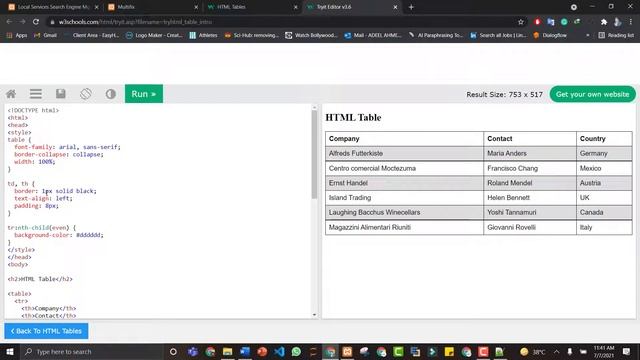Open the Search all Jobs LinkedIn bookmark
The height and width of the screenshot is (360, 640).
498,36
